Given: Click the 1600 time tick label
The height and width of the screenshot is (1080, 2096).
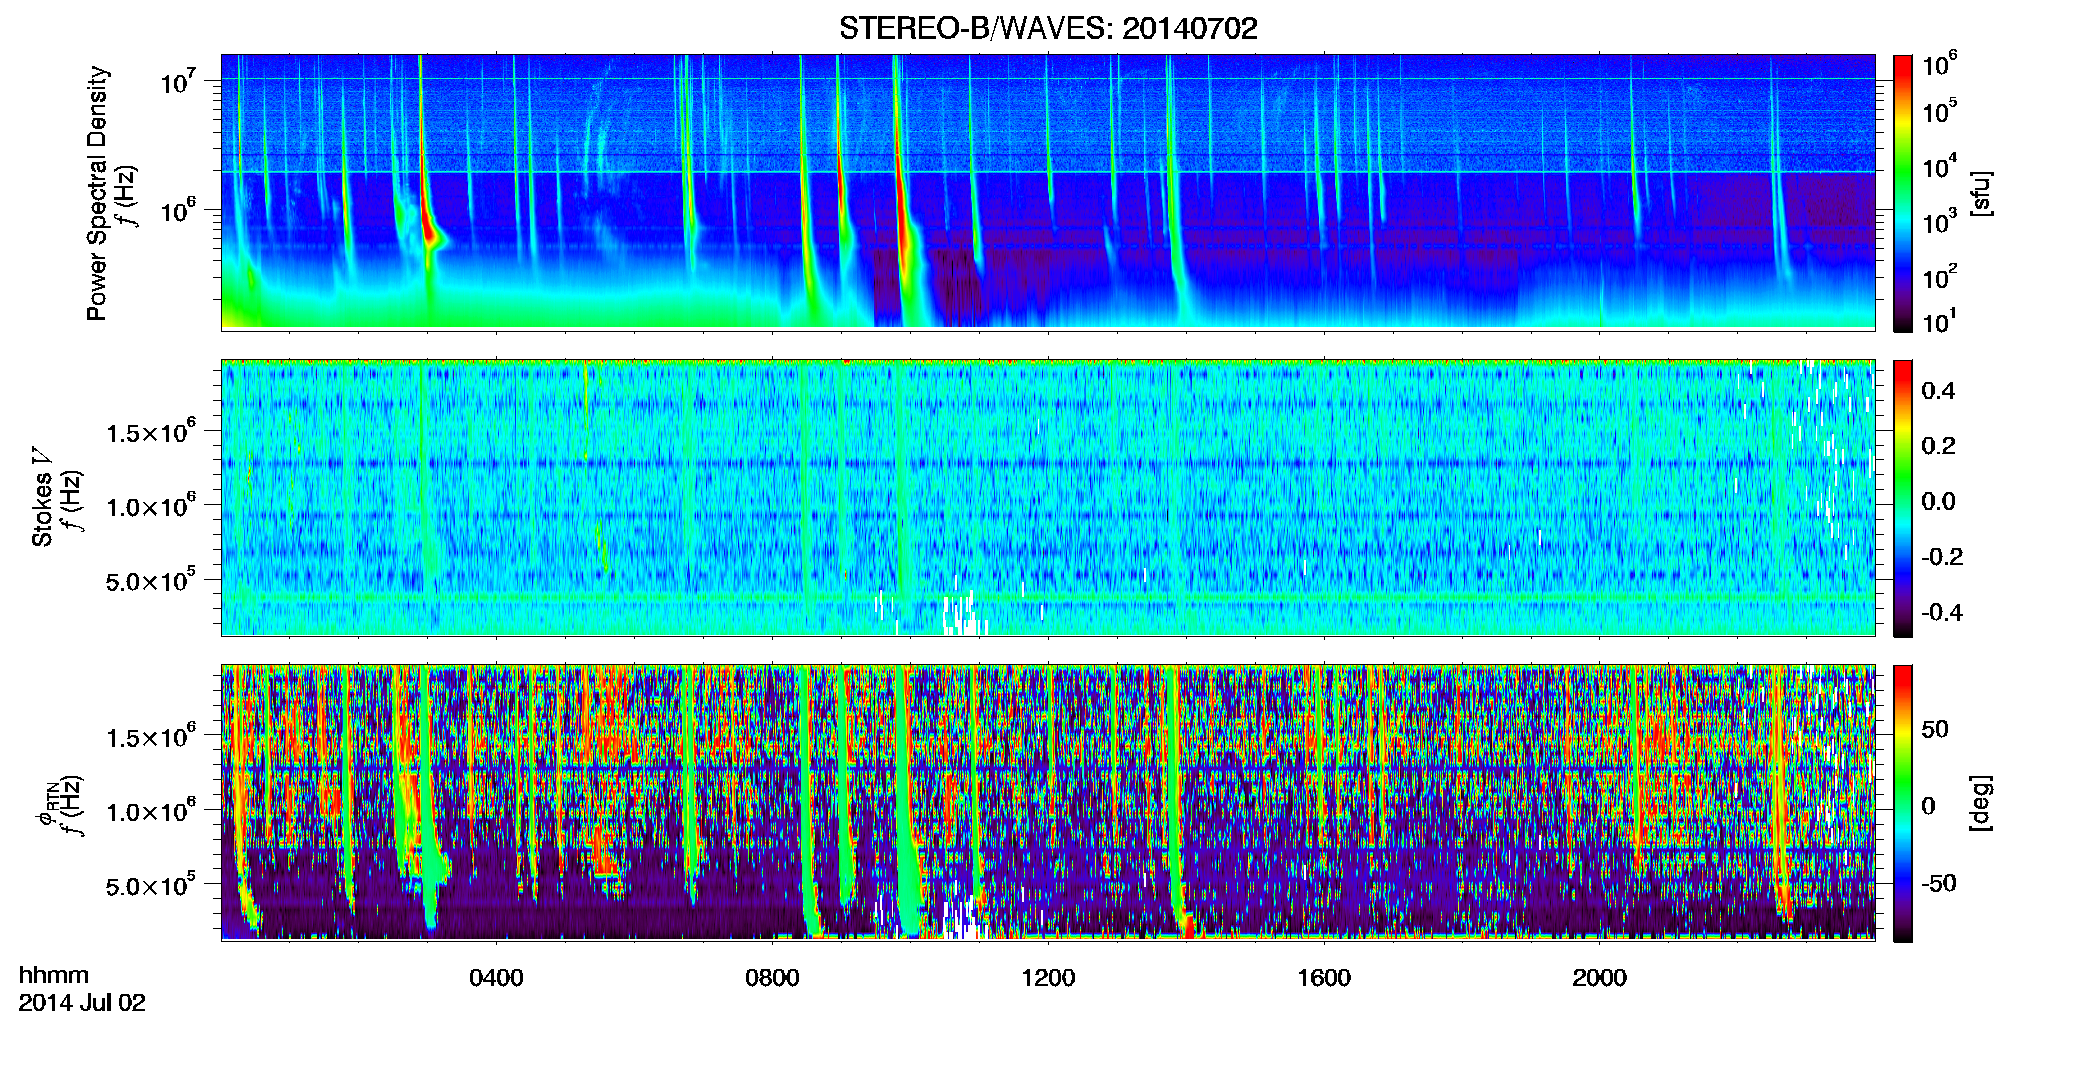Looking at the screenshot, I should (x=1324, y=977).
